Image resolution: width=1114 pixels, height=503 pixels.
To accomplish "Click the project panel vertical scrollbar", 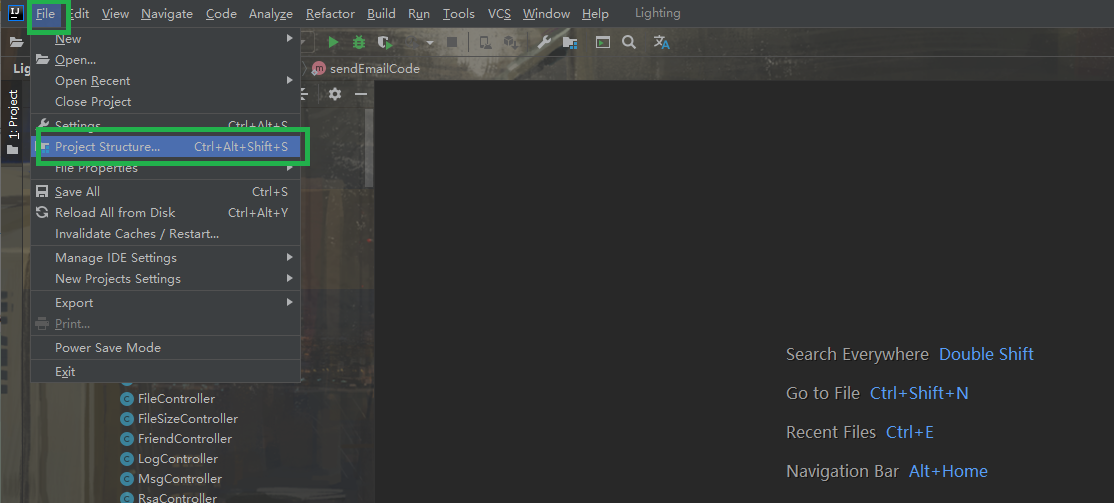I will point(369,148).
